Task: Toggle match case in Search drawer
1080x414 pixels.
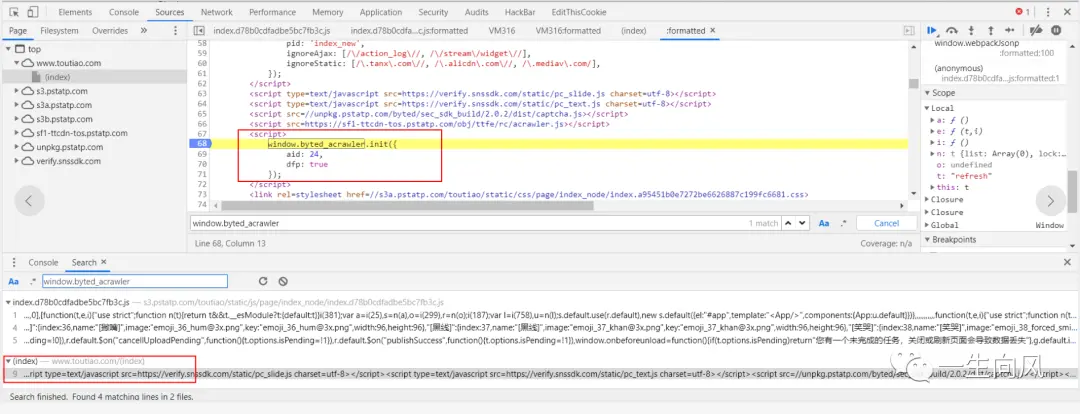Action: coord(14,282)
